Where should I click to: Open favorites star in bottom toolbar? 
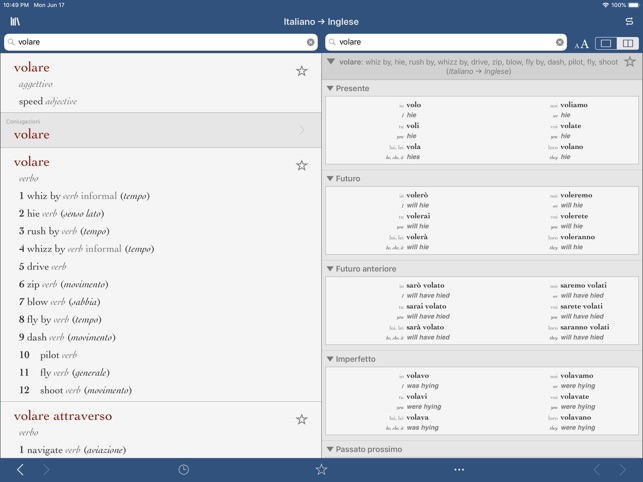321,470
